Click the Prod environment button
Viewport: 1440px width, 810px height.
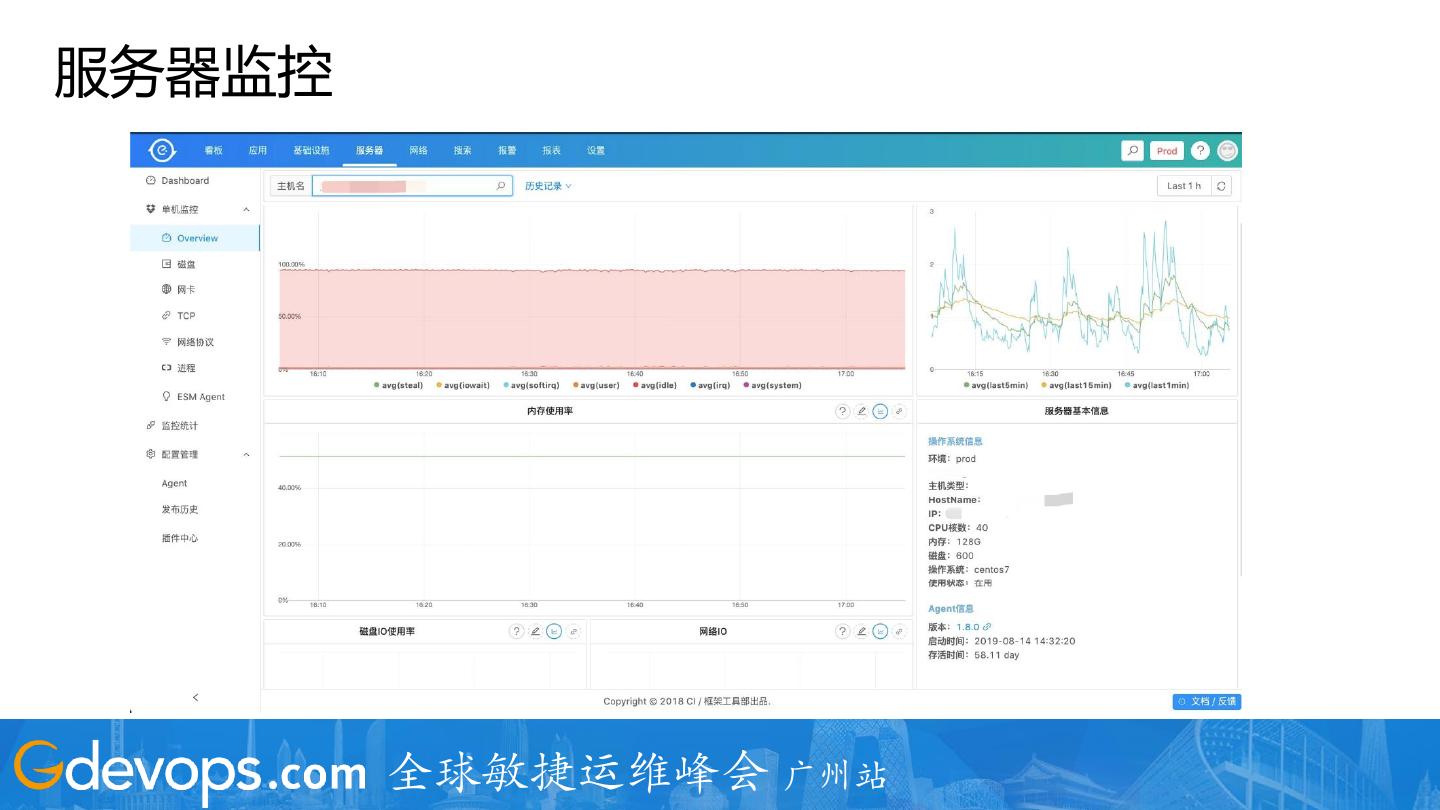click(1167, 151)
